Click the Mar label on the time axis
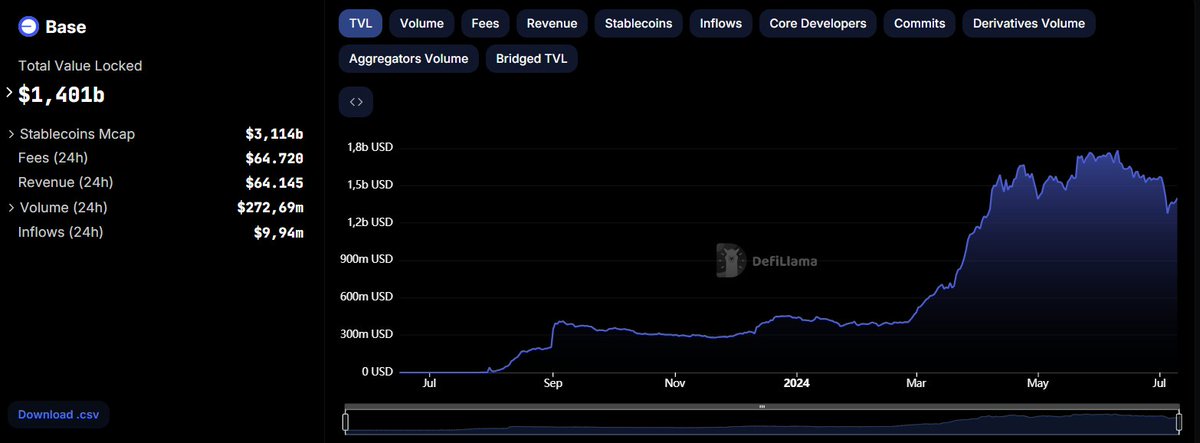Viewport: 1200px width, 443px height. (x=917, y=382)
